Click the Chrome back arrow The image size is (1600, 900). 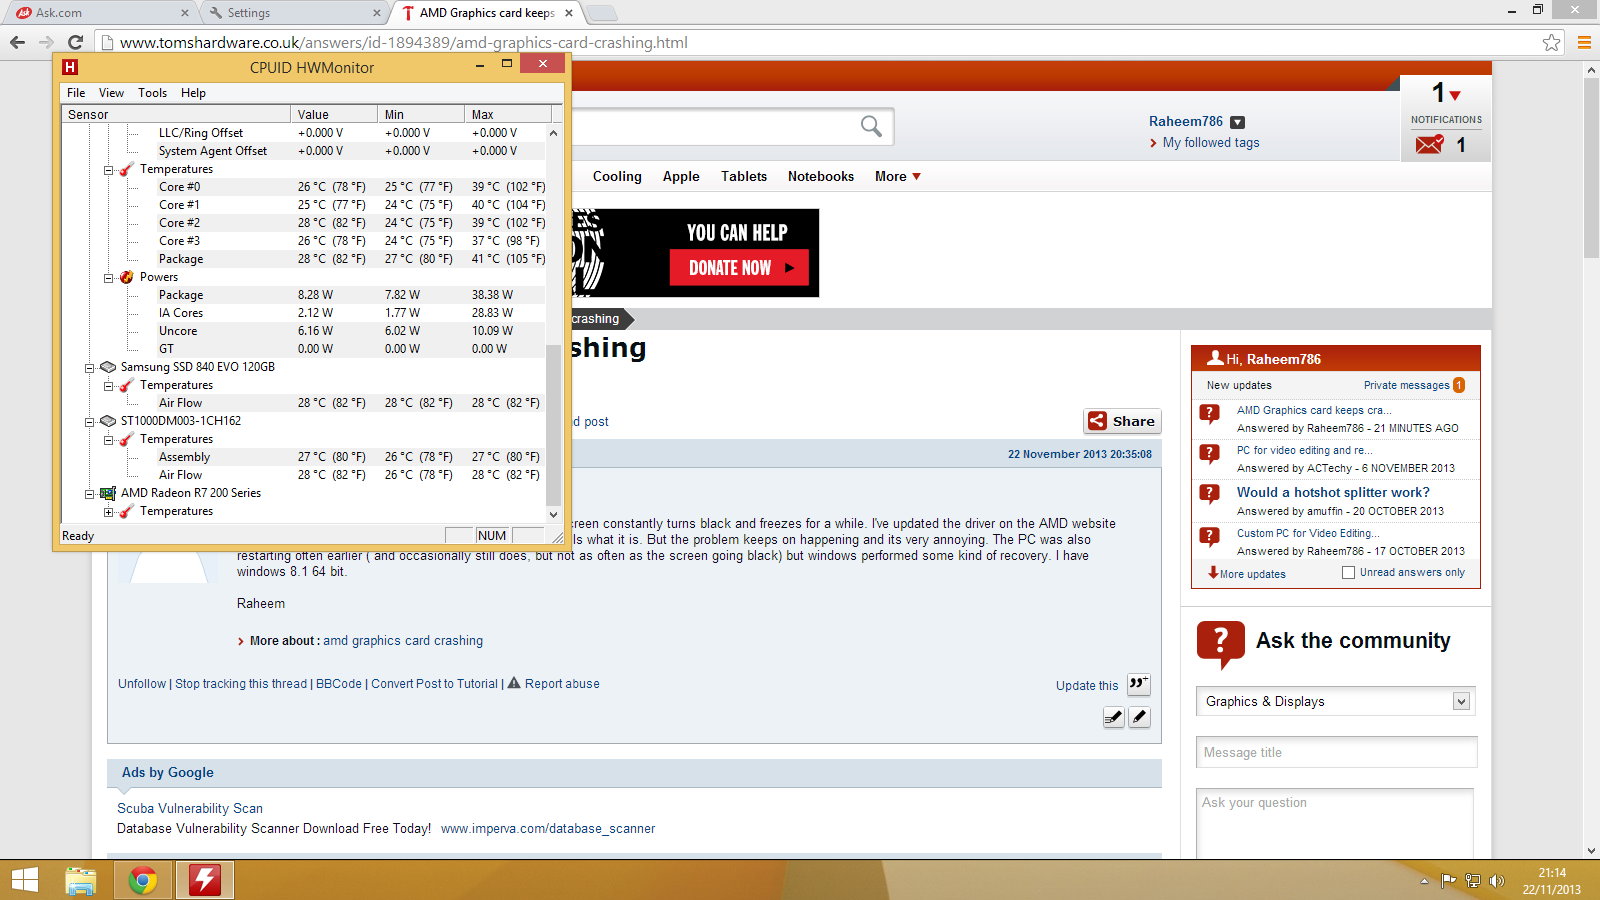[17, 42]
